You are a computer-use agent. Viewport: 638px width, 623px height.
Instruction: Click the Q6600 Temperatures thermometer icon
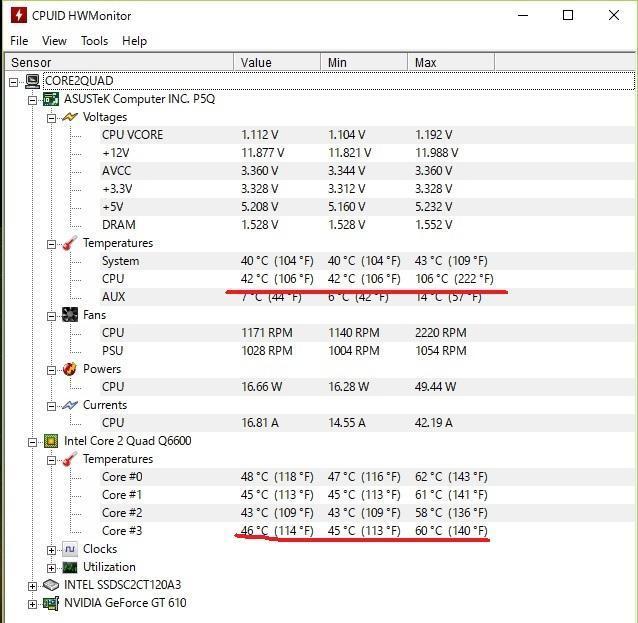tap(70, 459)
